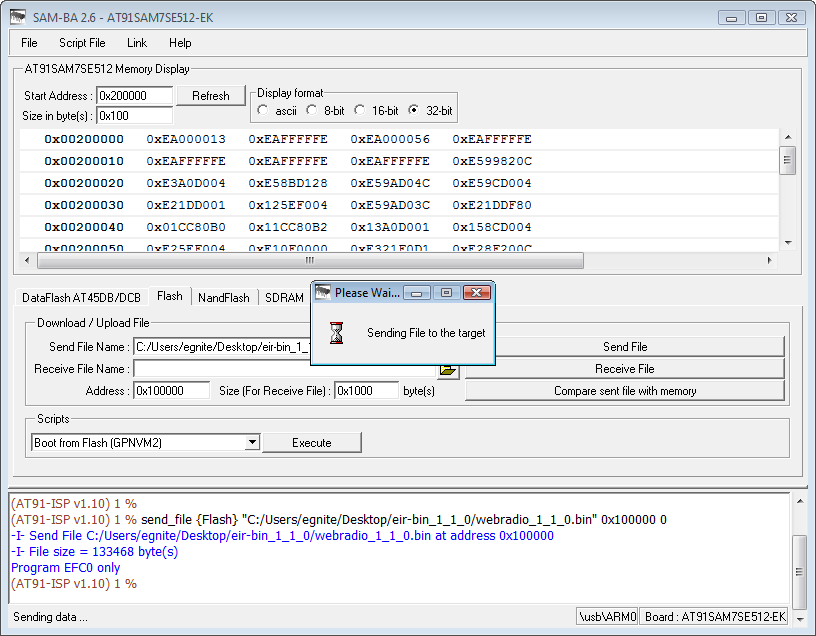
Task: Maximize the Please Wait dialog
Action: tap(447, 293)
